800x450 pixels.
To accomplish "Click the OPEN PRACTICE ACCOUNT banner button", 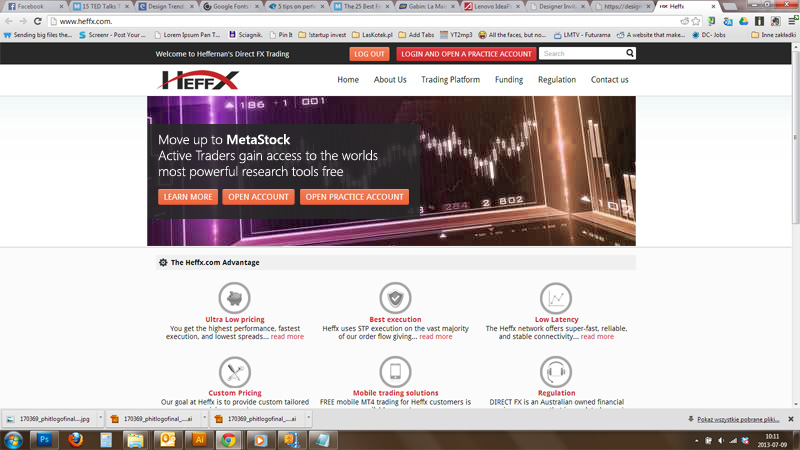I will 354,196.
